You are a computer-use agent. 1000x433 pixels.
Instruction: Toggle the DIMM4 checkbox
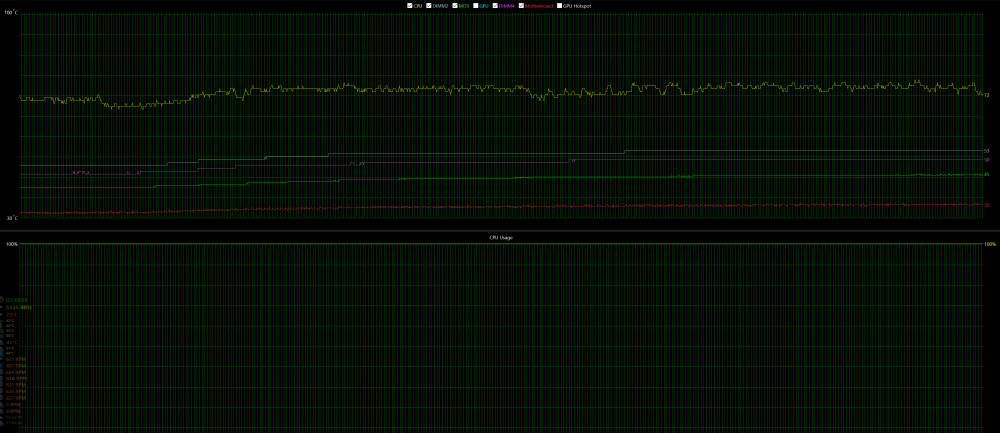495,6
